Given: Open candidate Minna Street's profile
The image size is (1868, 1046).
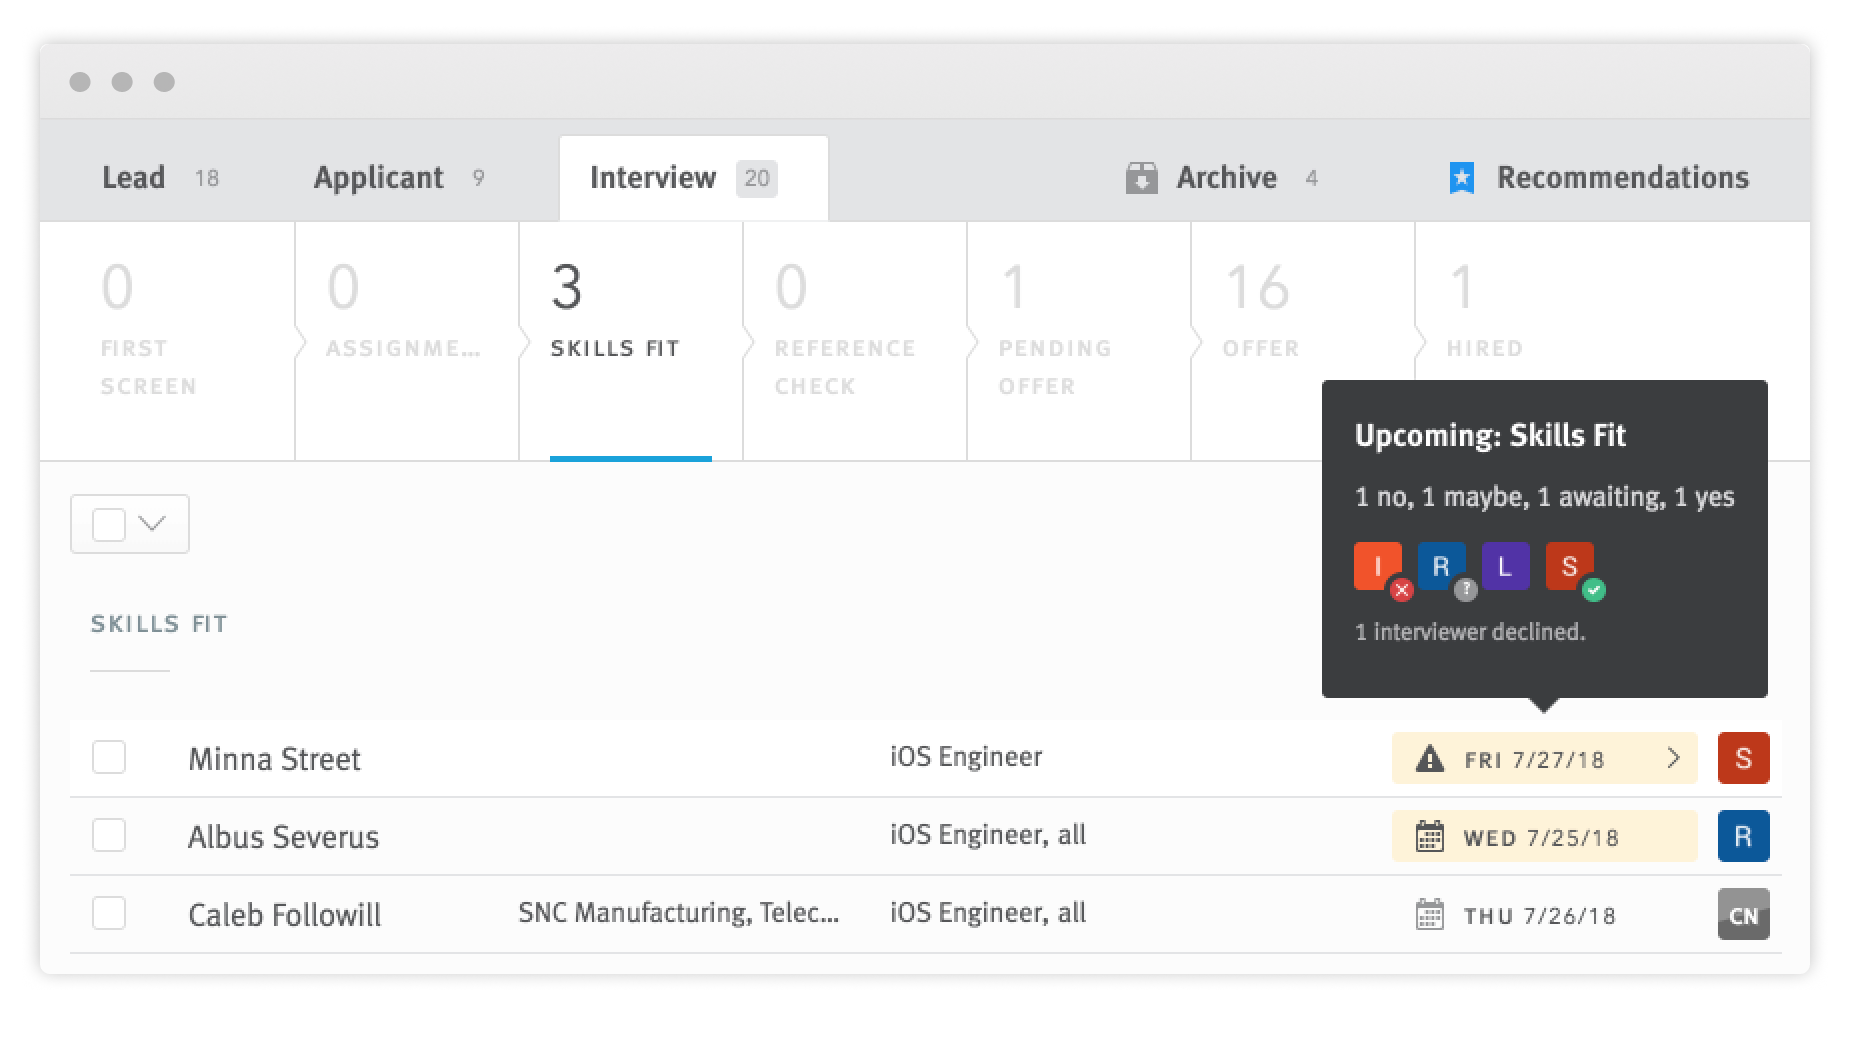Looking at the screenshot, I should 275,758.
